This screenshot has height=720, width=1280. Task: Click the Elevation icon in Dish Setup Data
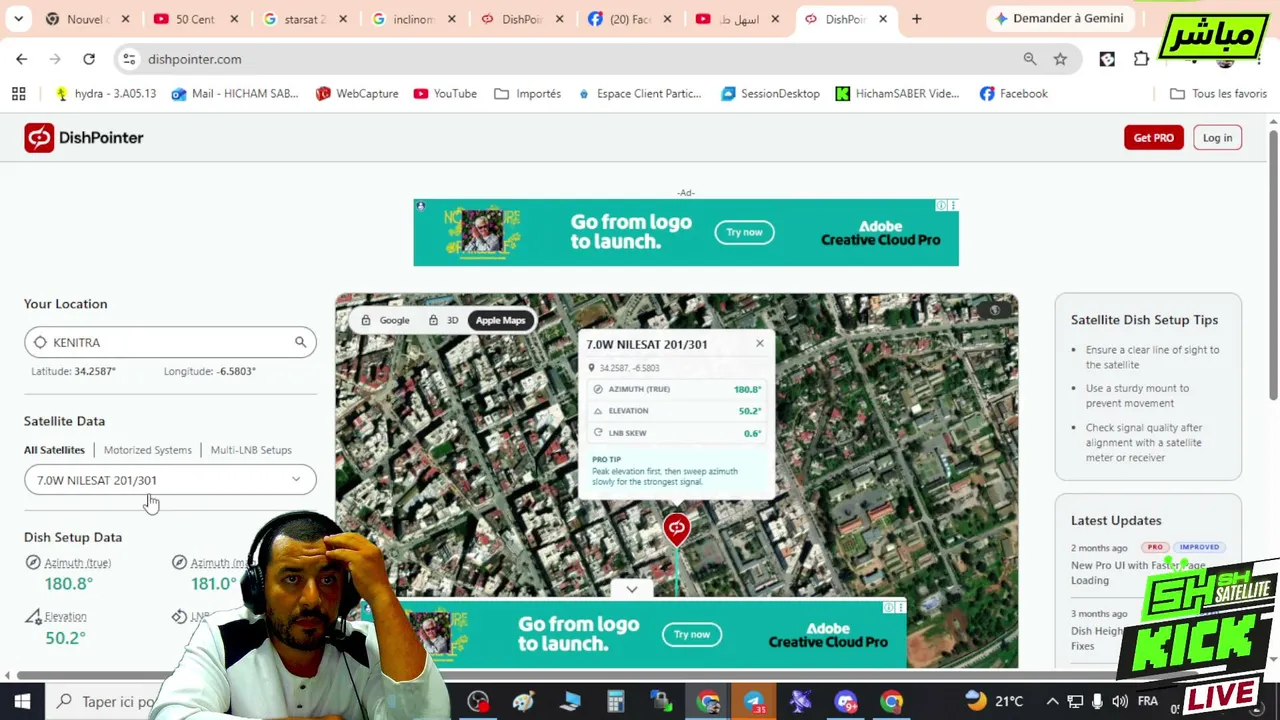tap(33, 617)
